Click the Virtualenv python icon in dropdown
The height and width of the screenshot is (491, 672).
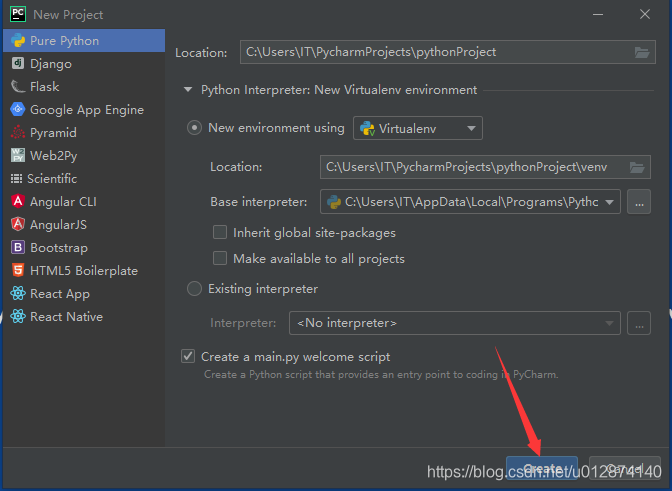click(368, 129)
